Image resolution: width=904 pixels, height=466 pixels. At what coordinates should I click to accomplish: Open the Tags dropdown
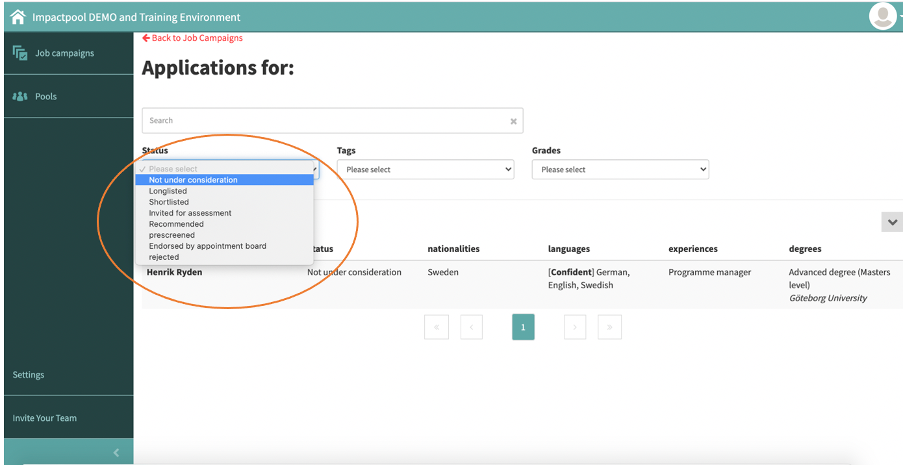[x=425, y=170]
